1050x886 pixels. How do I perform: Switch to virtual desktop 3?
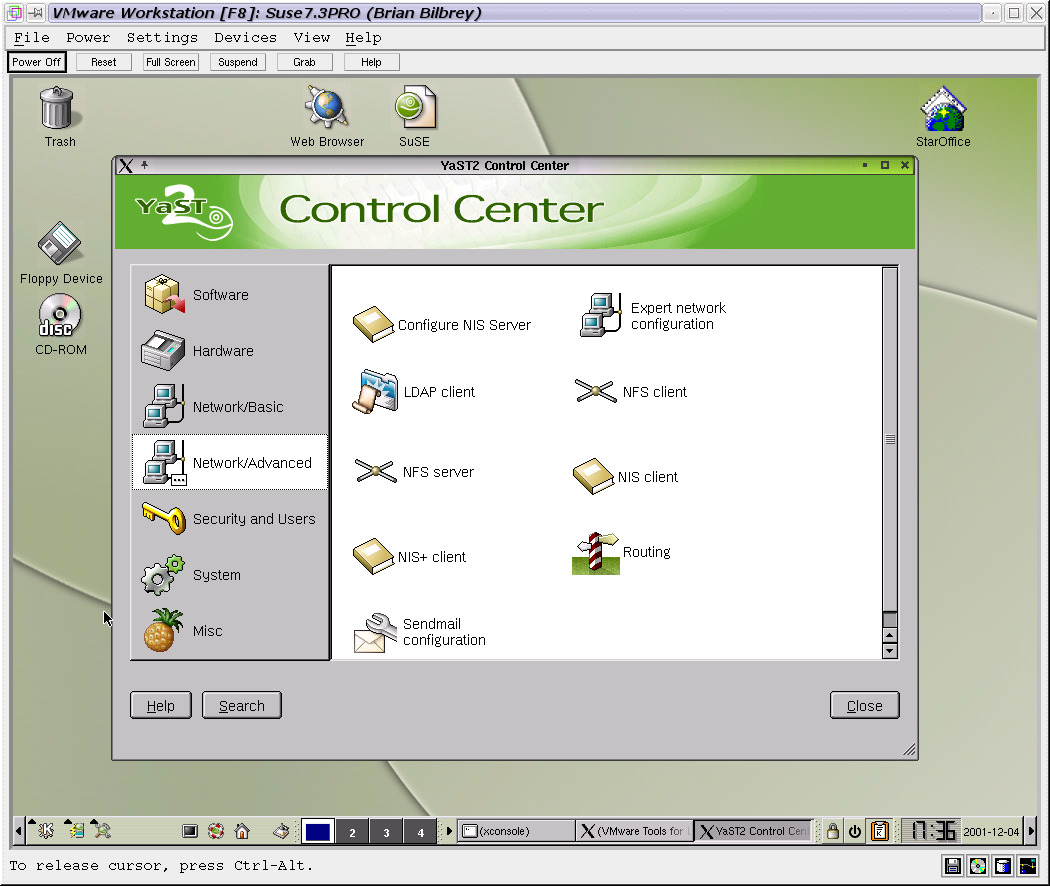tap(386, 832)
